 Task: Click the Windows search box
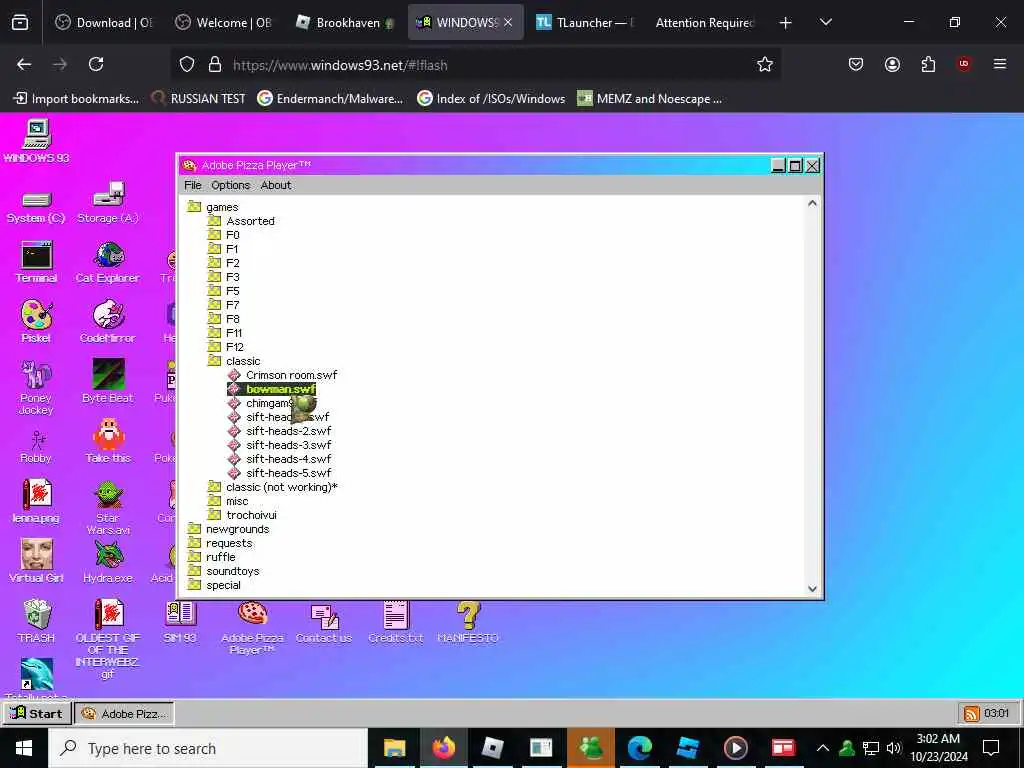coord(208,748)
